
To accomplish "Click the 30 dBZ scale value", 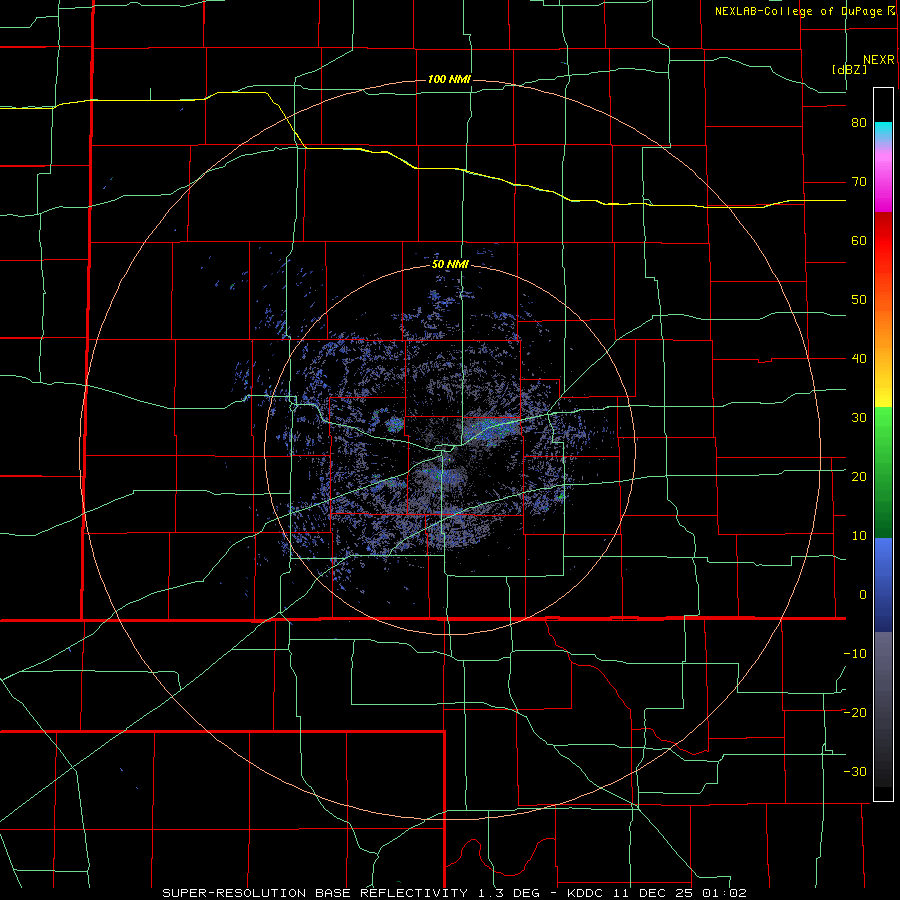I will [859, 418].
